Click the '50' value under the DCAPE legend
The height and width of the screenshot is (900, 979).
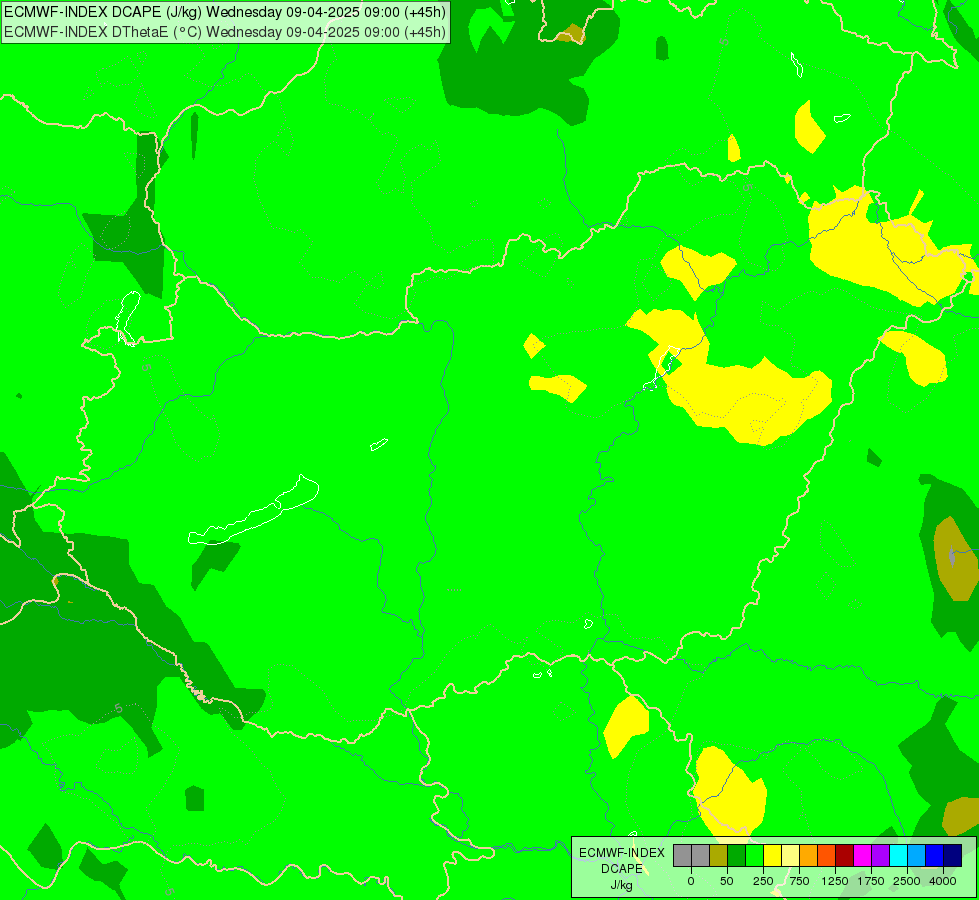coord(727,881)
